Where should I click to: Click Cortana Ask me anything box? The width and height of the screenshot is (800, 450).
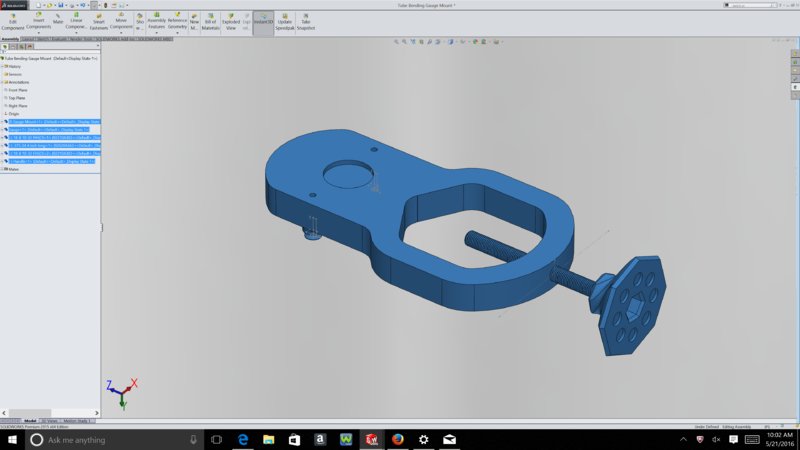pyautogui.click(x=114, y=440)
